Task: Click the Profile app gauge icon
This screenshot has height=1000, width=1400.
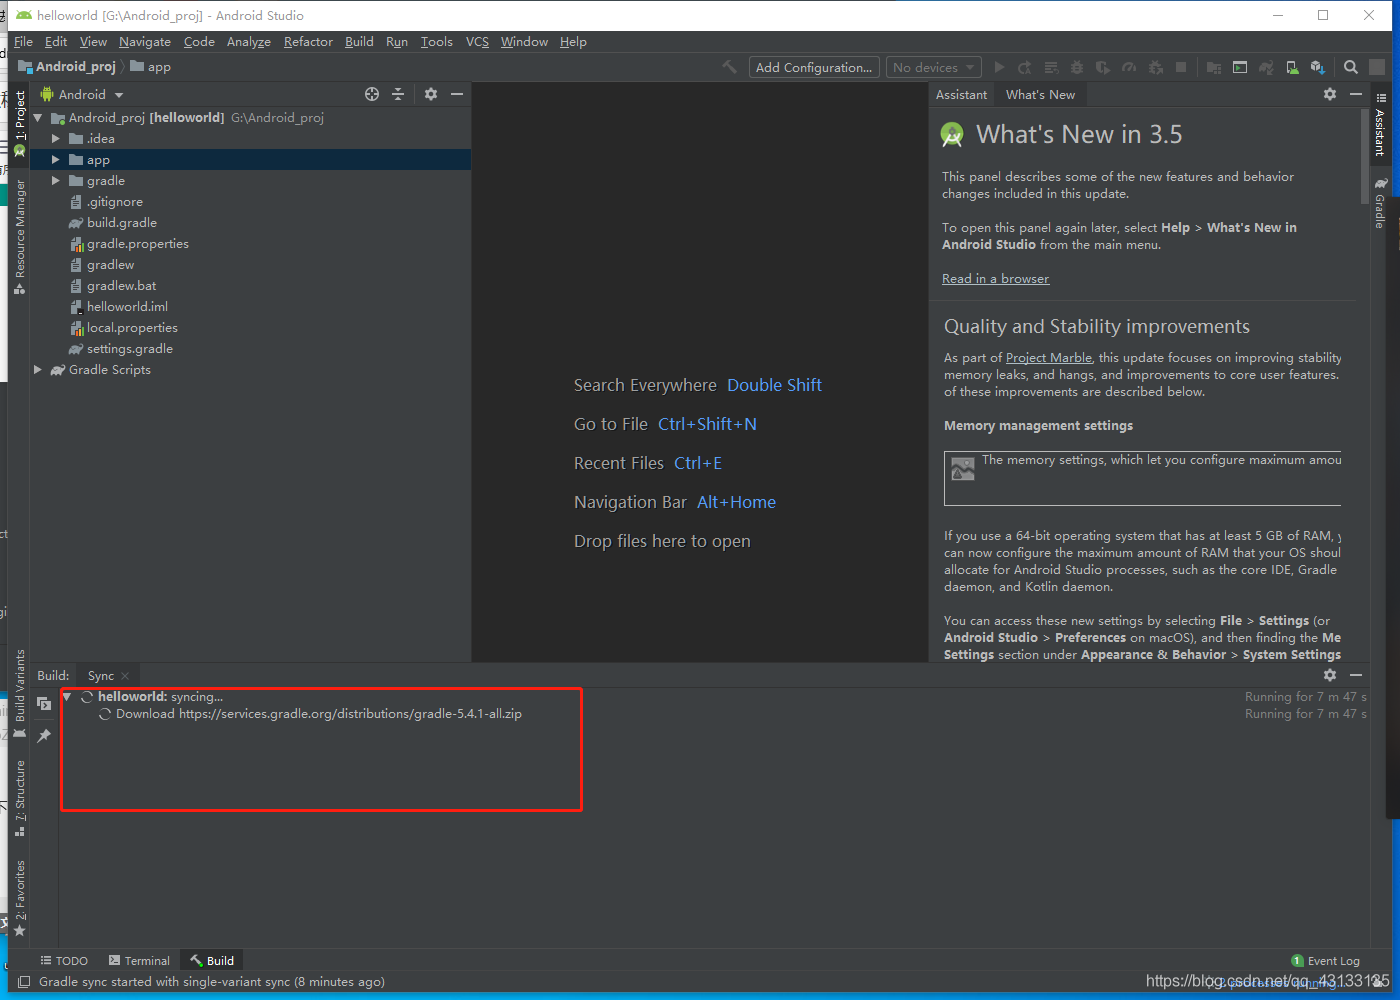Action: click(1129, 67)
